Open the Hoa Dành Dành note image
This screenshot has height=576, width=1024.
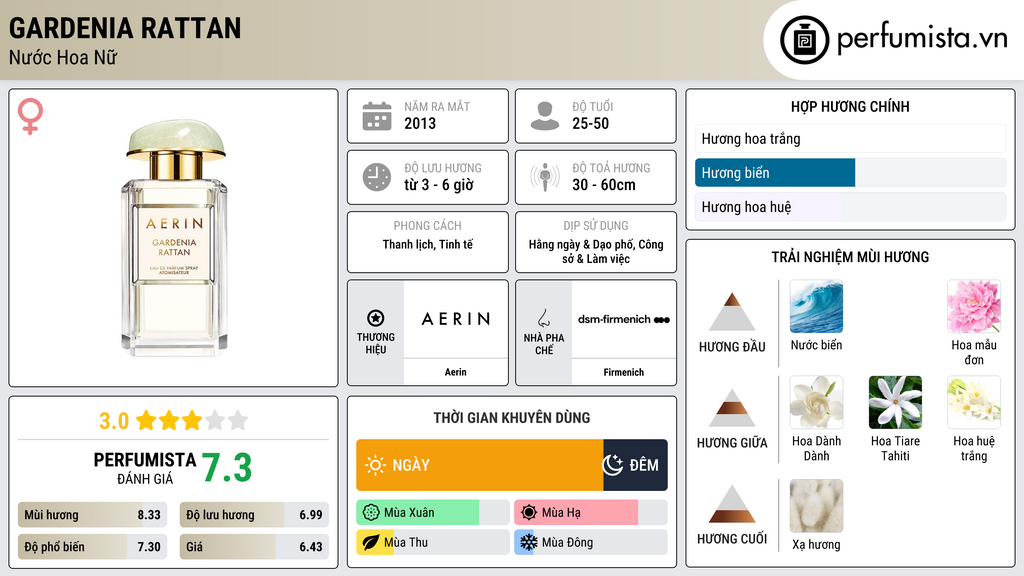coord(816,403)
